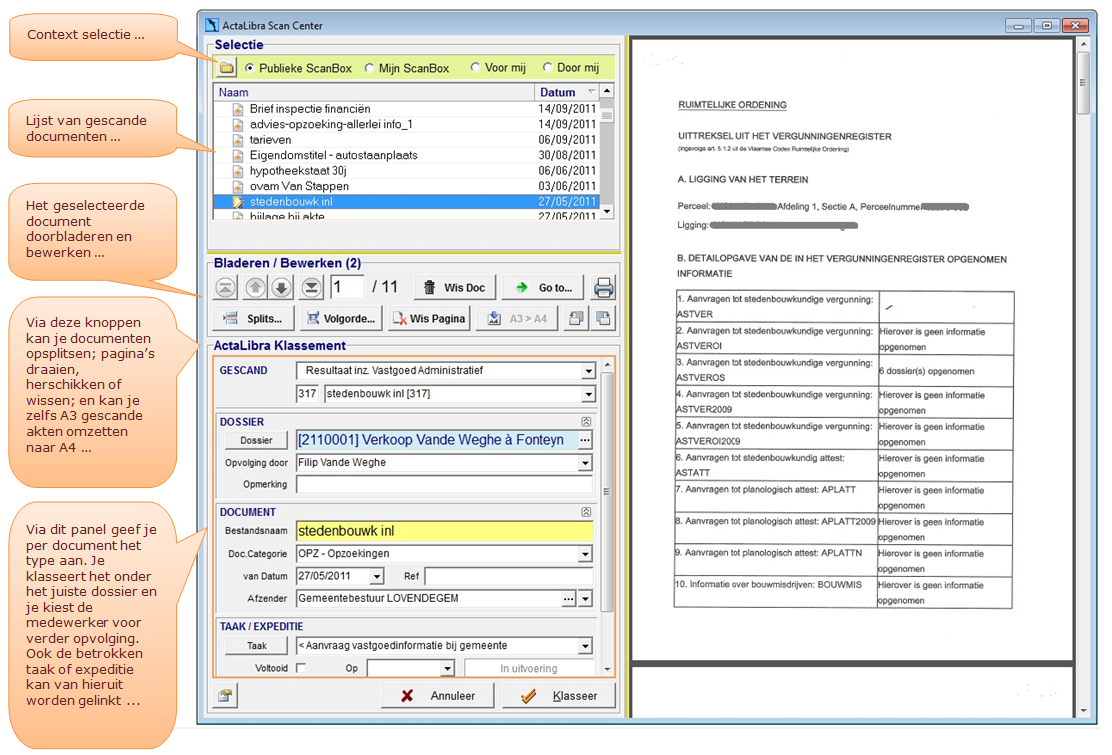
Task: Sort list by Datum column
Action: [x=567, y=92]
